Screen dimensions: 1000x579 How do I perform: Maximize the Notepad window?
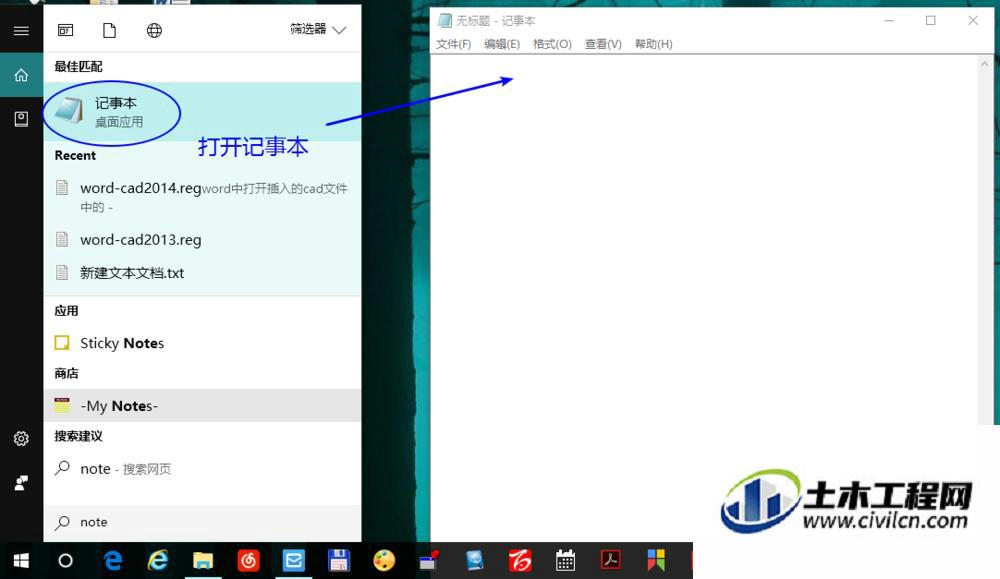coord(930,20)
